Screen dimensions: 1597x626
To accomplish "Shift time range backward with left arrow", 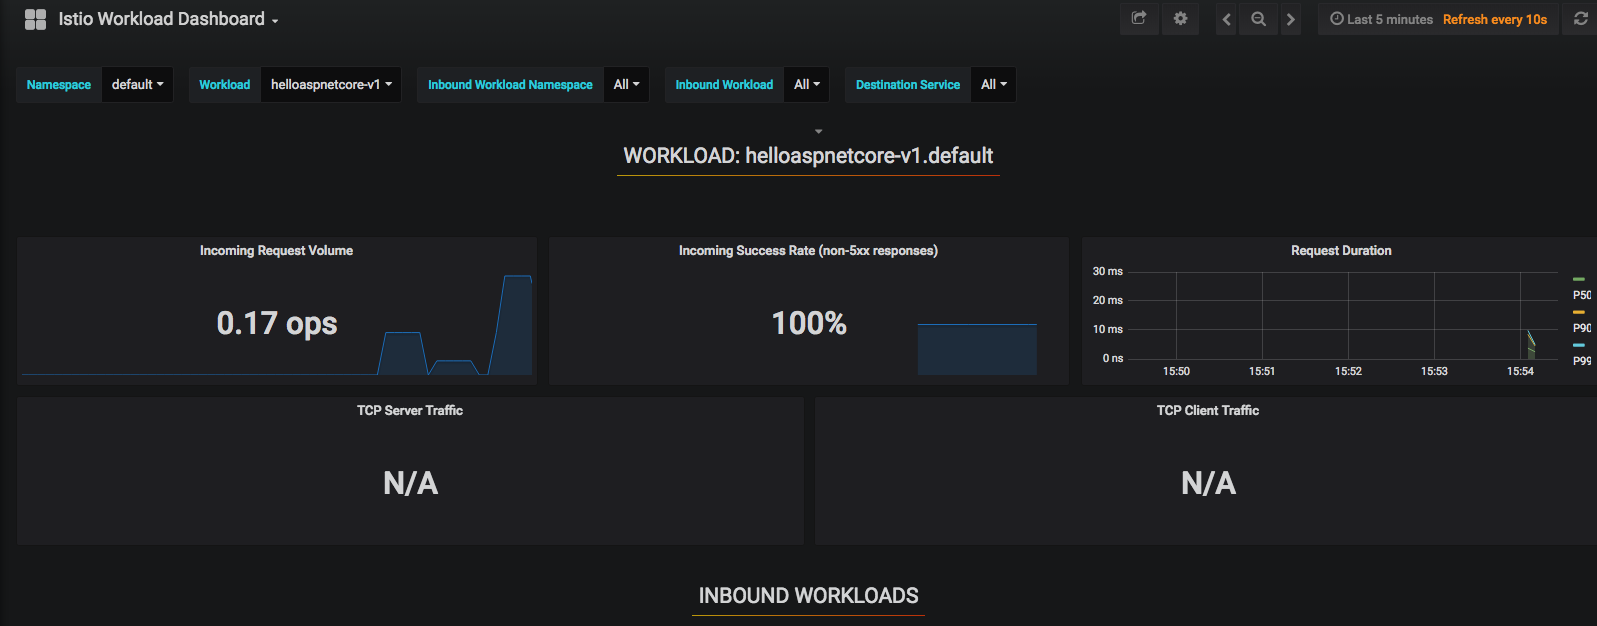I will [x=1226, y=19].
